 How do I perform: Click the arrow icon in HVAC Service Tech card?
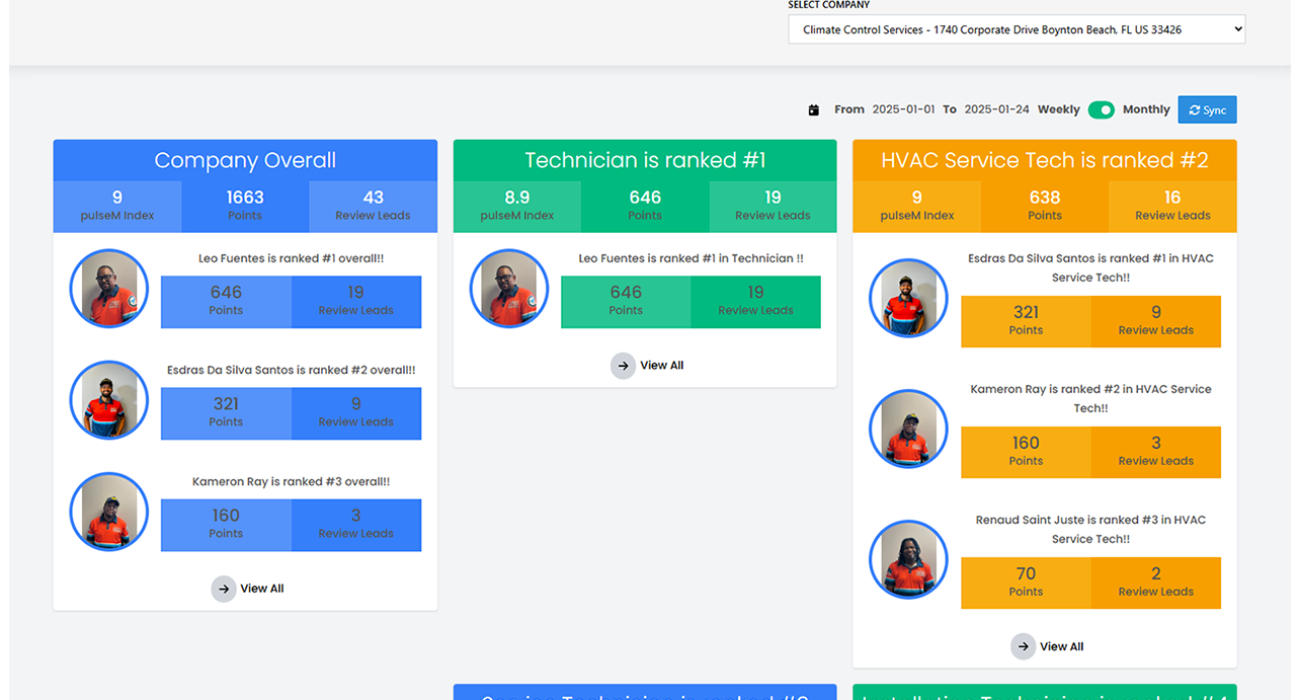1023,647
